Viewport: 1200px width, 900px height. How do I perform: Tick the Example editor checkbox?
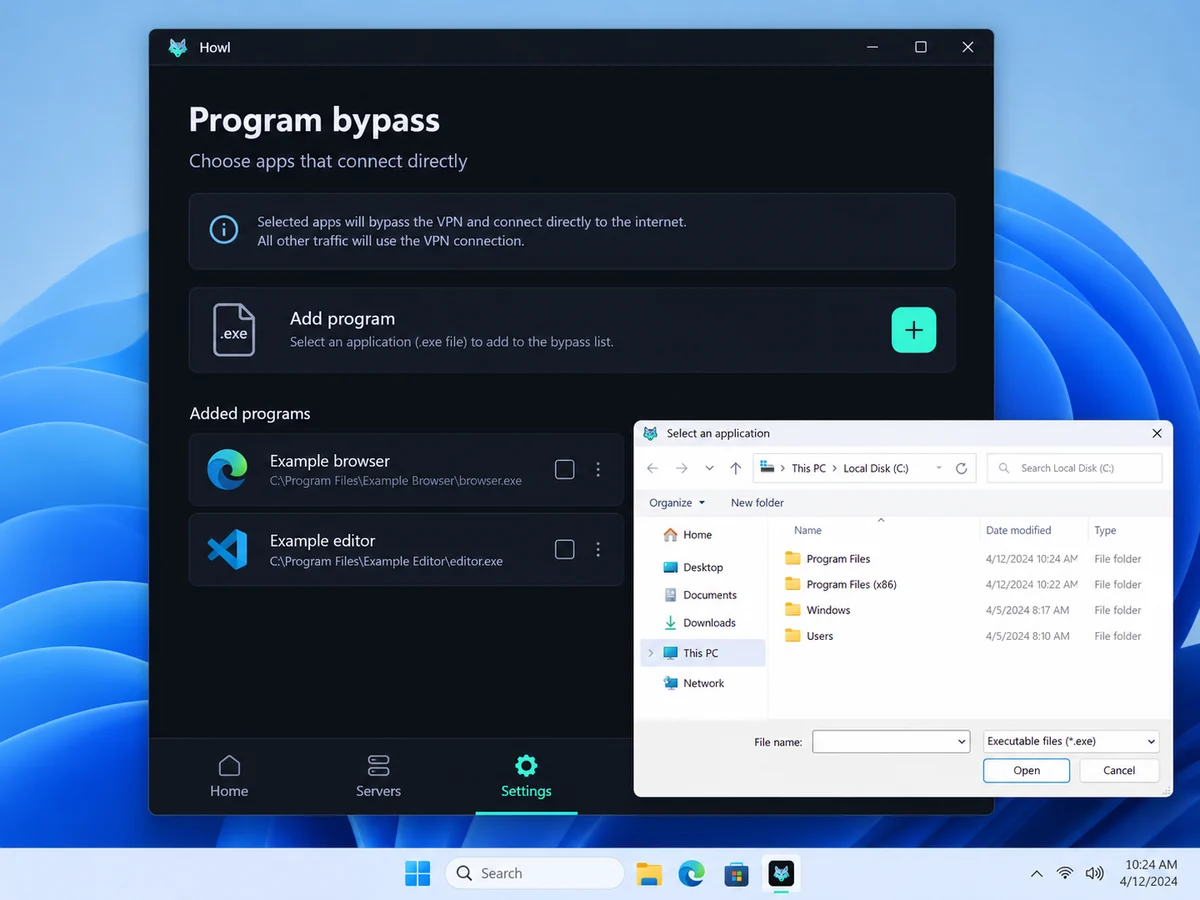(x=565, y=549)
